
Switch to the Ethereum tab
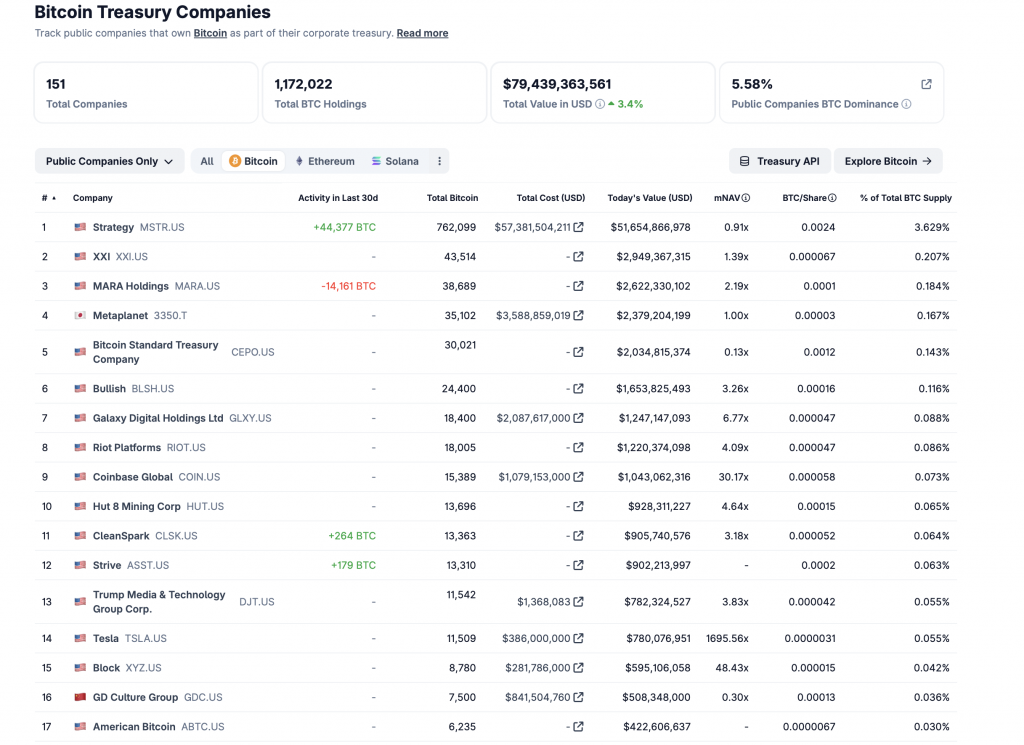coord(324,161)
